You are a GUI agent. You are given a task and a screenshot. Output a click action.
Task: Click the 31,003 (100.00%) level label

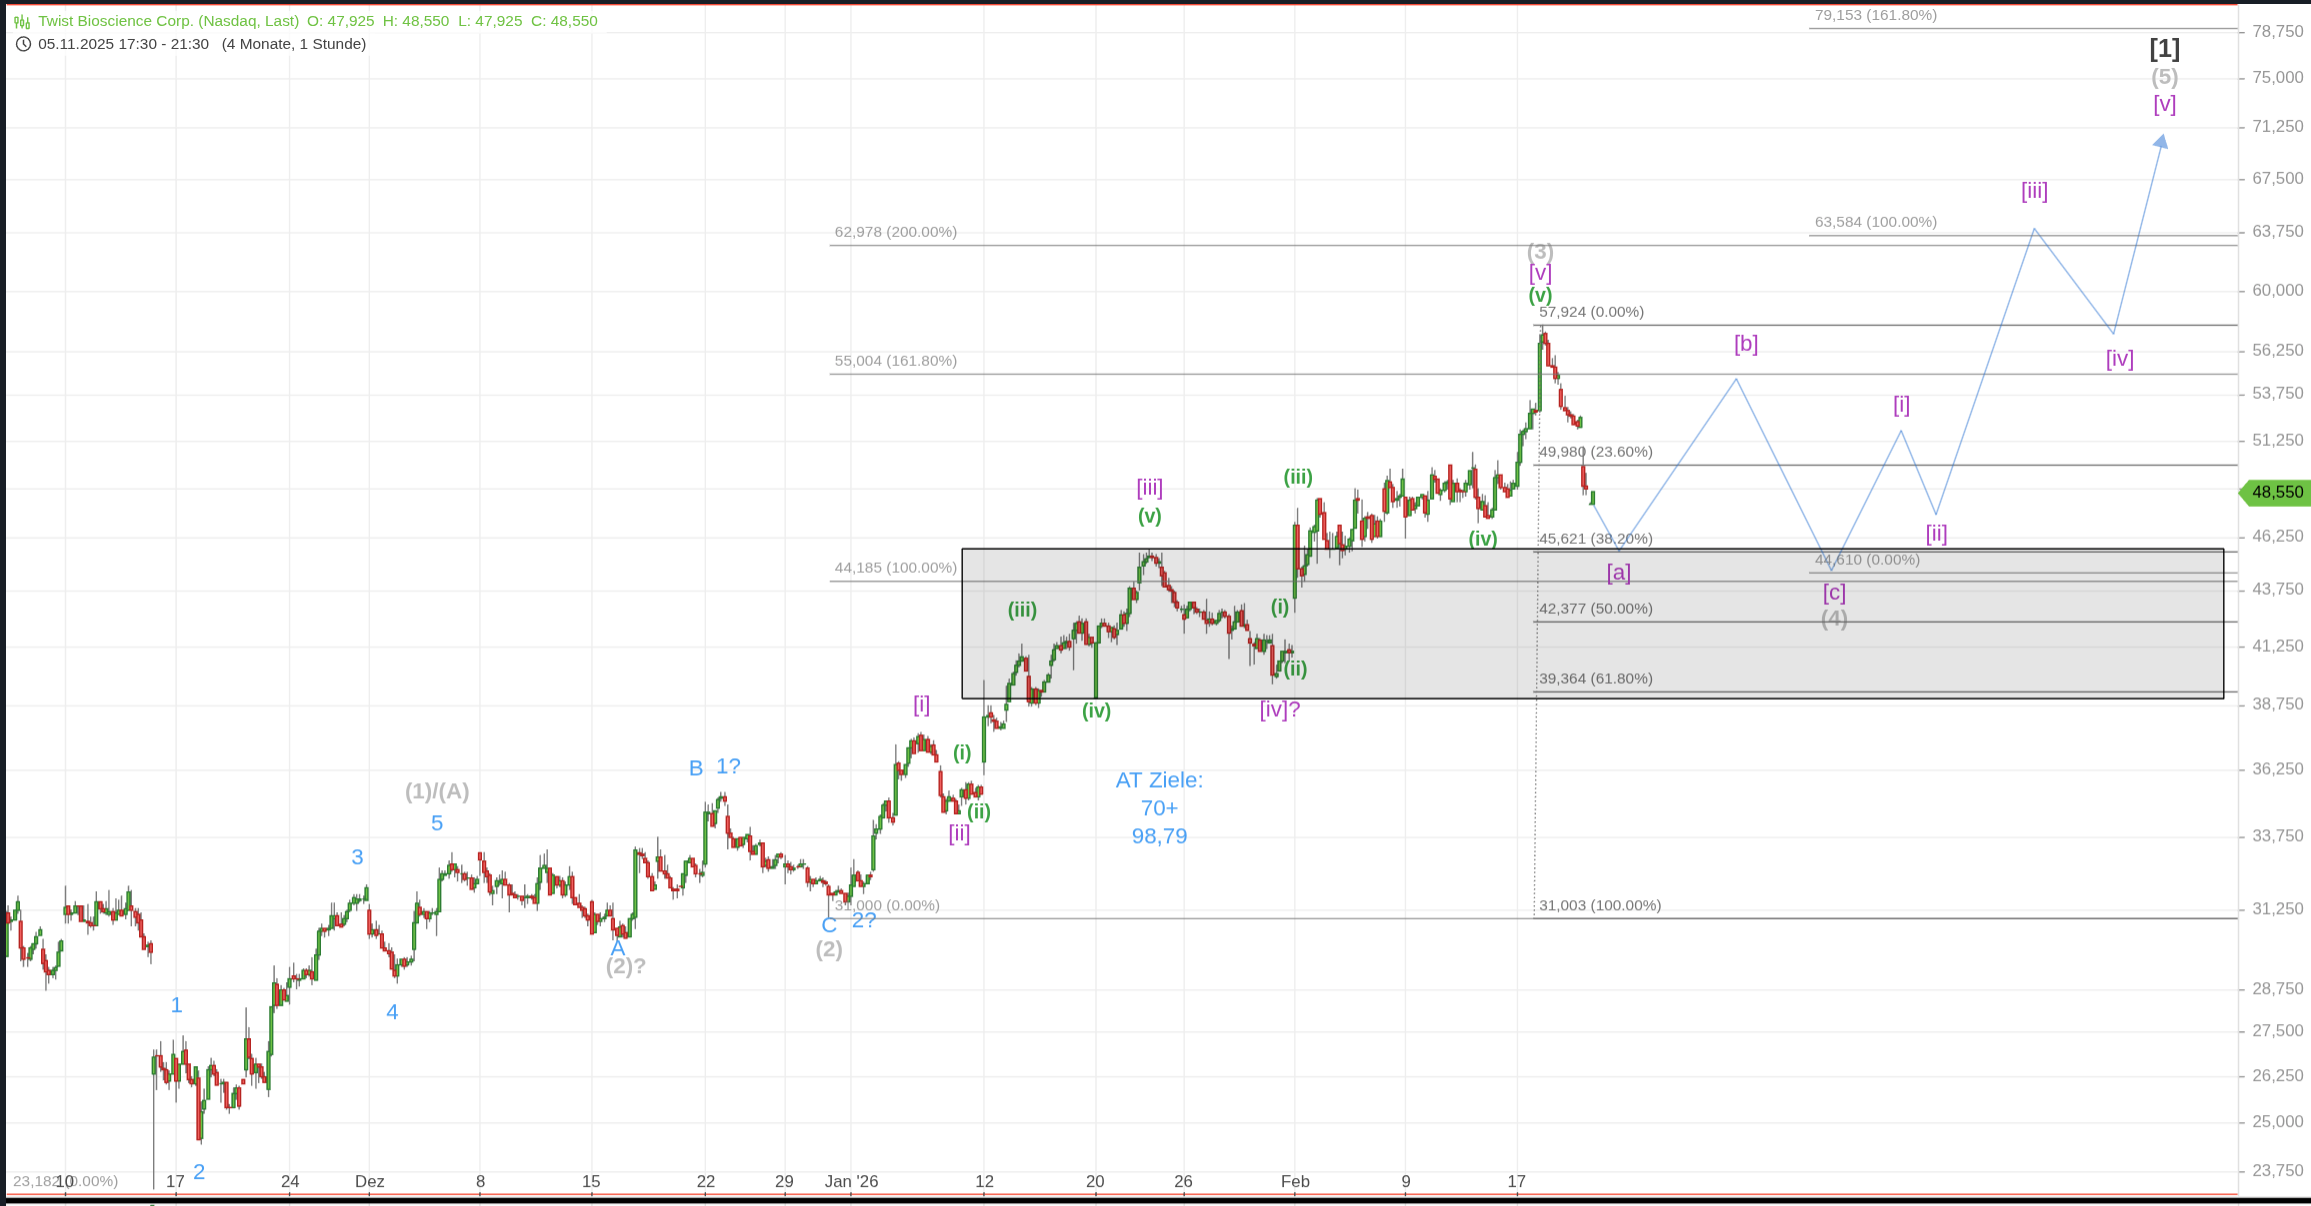click(x=1599, y=906)
